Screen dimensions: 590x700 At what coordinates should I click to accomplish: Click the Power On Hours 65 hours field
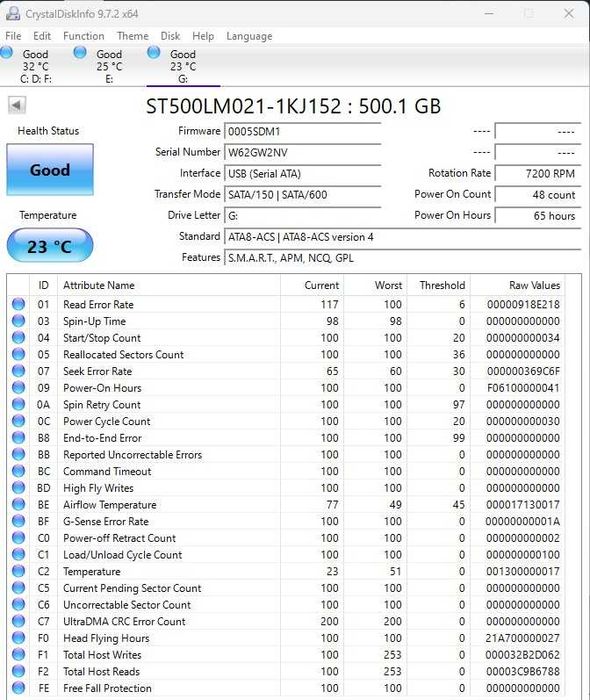click(538, 216)
